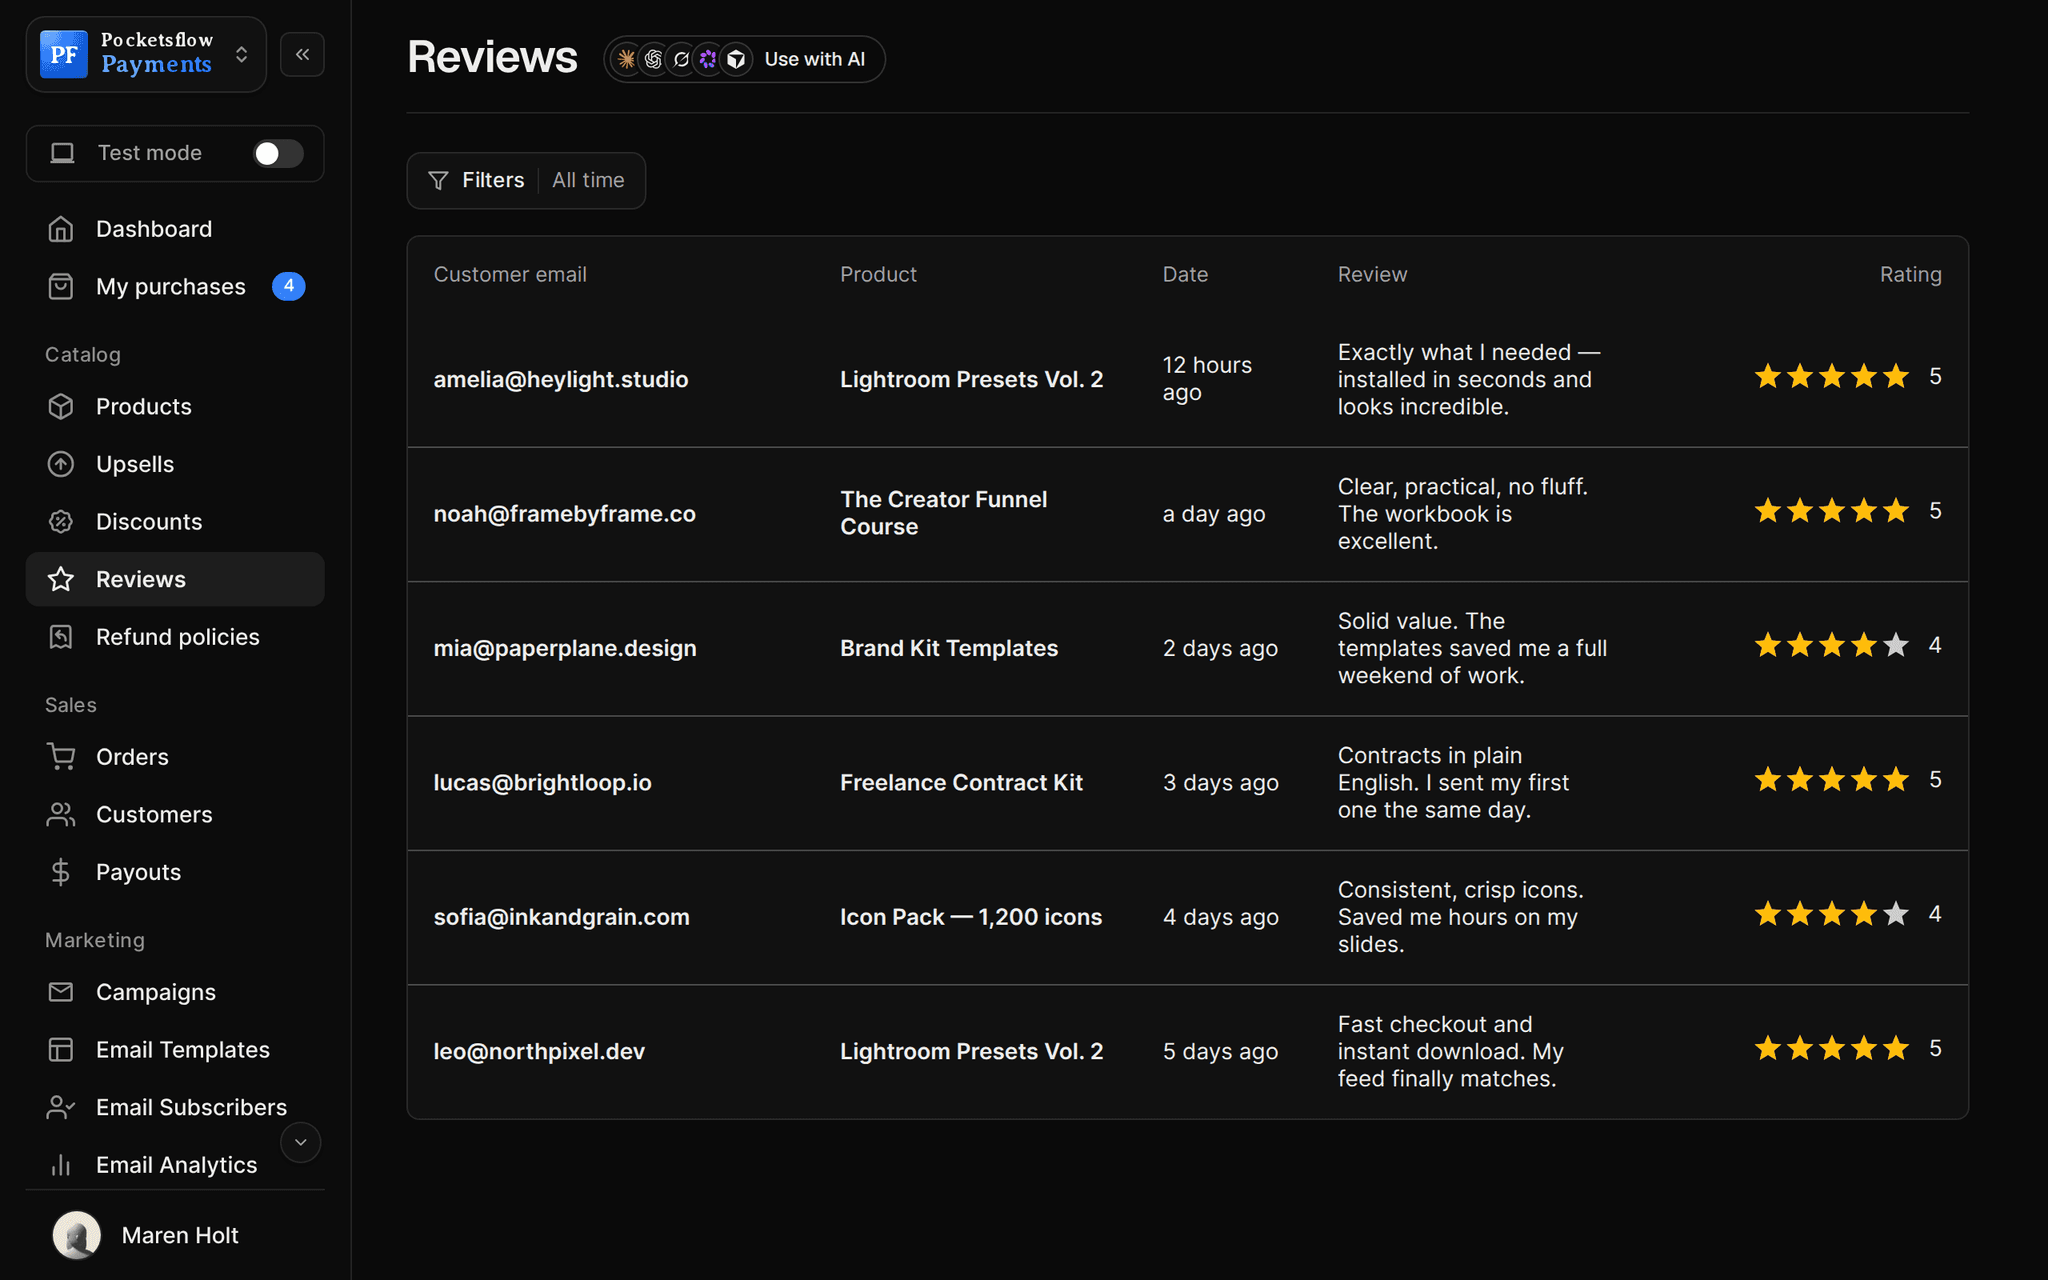The width and height of the screenshot is (2048, 1280).
Task: Go to Orders in the sidebar
Action: click(x=175, y=757)
